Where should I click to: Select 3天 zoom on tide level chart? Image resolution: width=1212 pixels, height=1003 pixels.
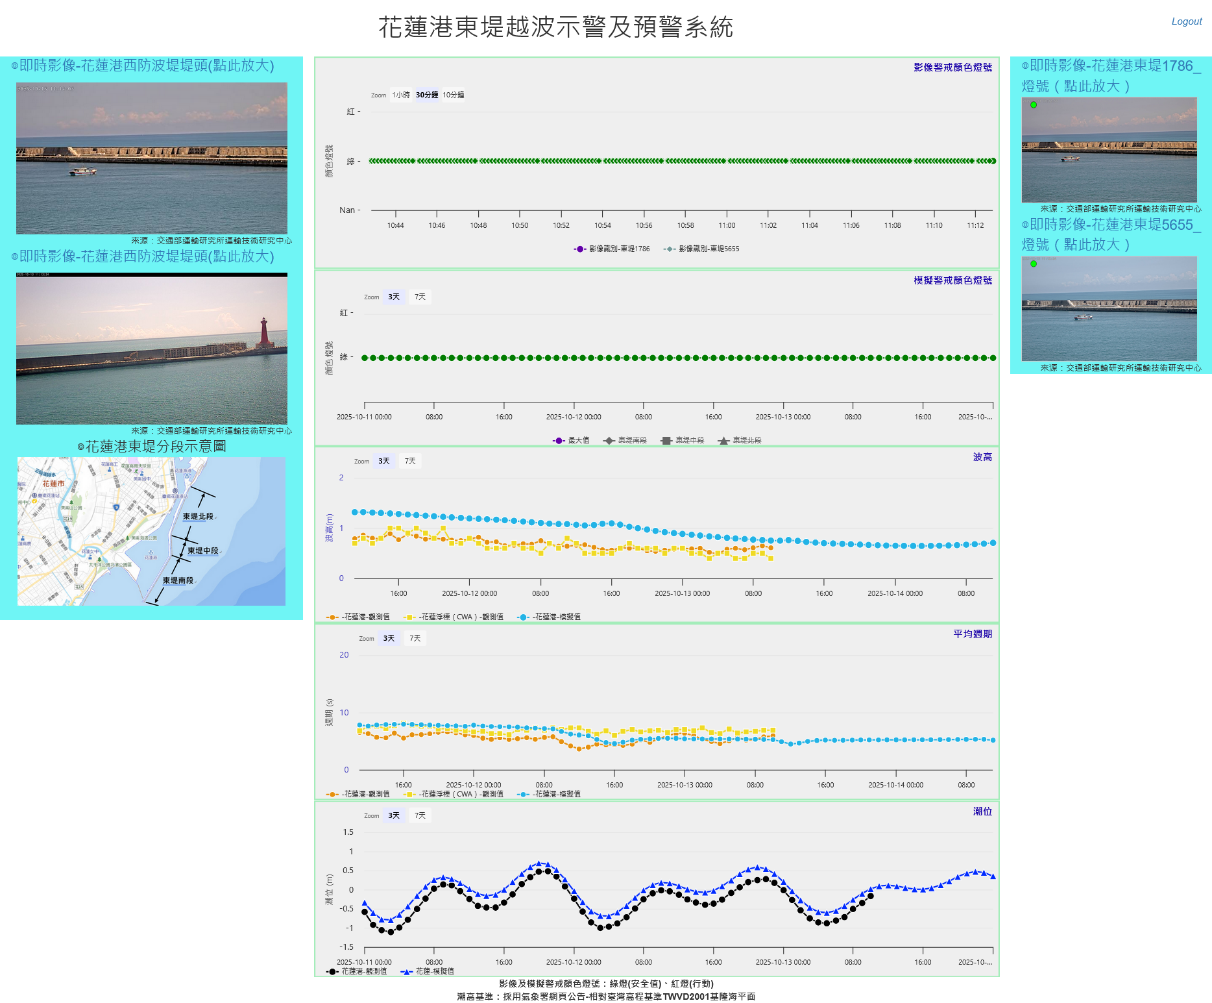394,815
